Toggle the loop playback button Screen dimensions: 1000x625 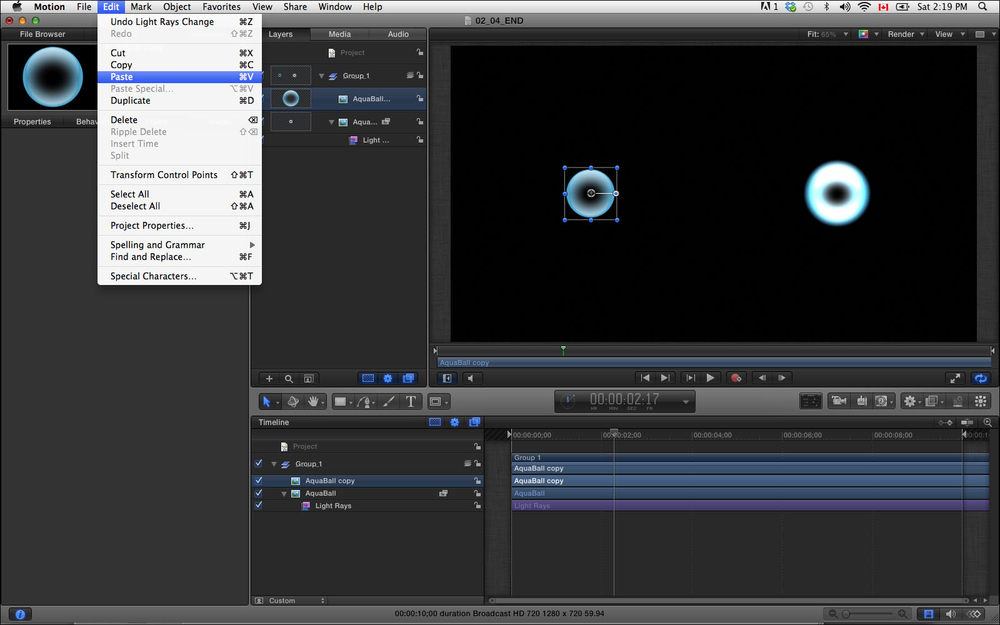(x=981, y=378)
